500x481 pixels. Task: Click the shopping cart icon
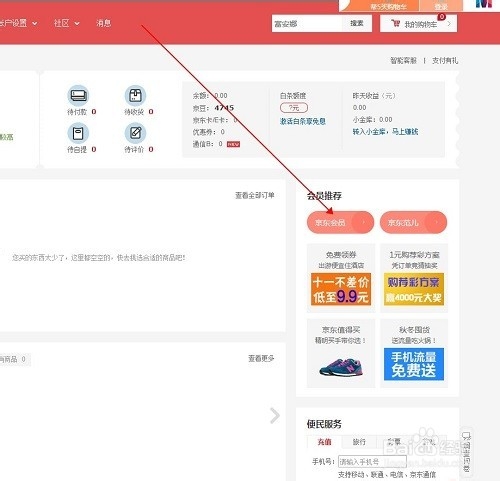[396, 24]
